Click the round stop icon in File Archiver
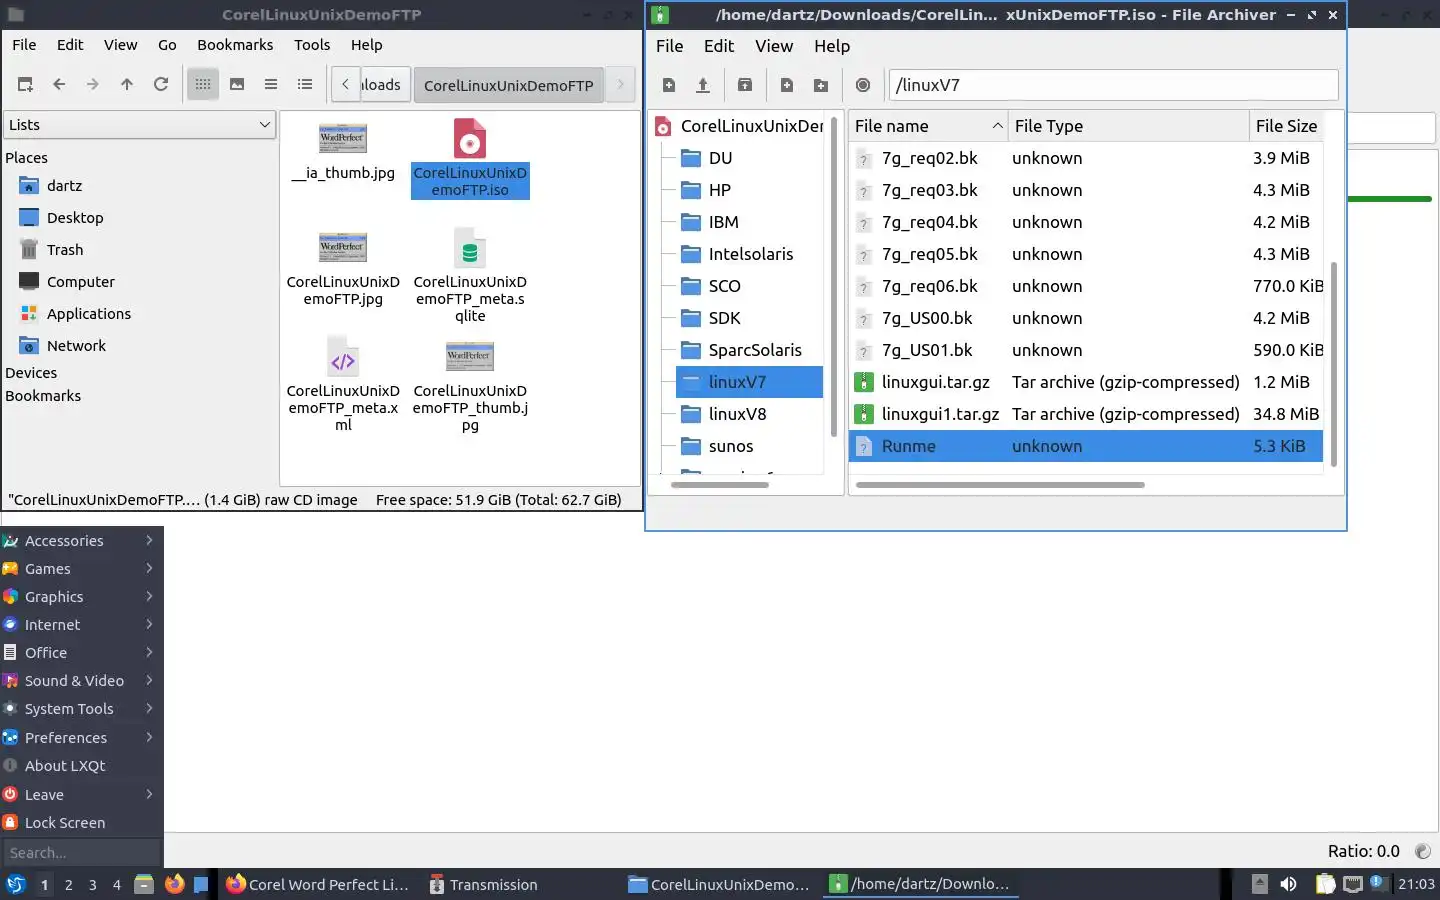 tap(863, 85)
